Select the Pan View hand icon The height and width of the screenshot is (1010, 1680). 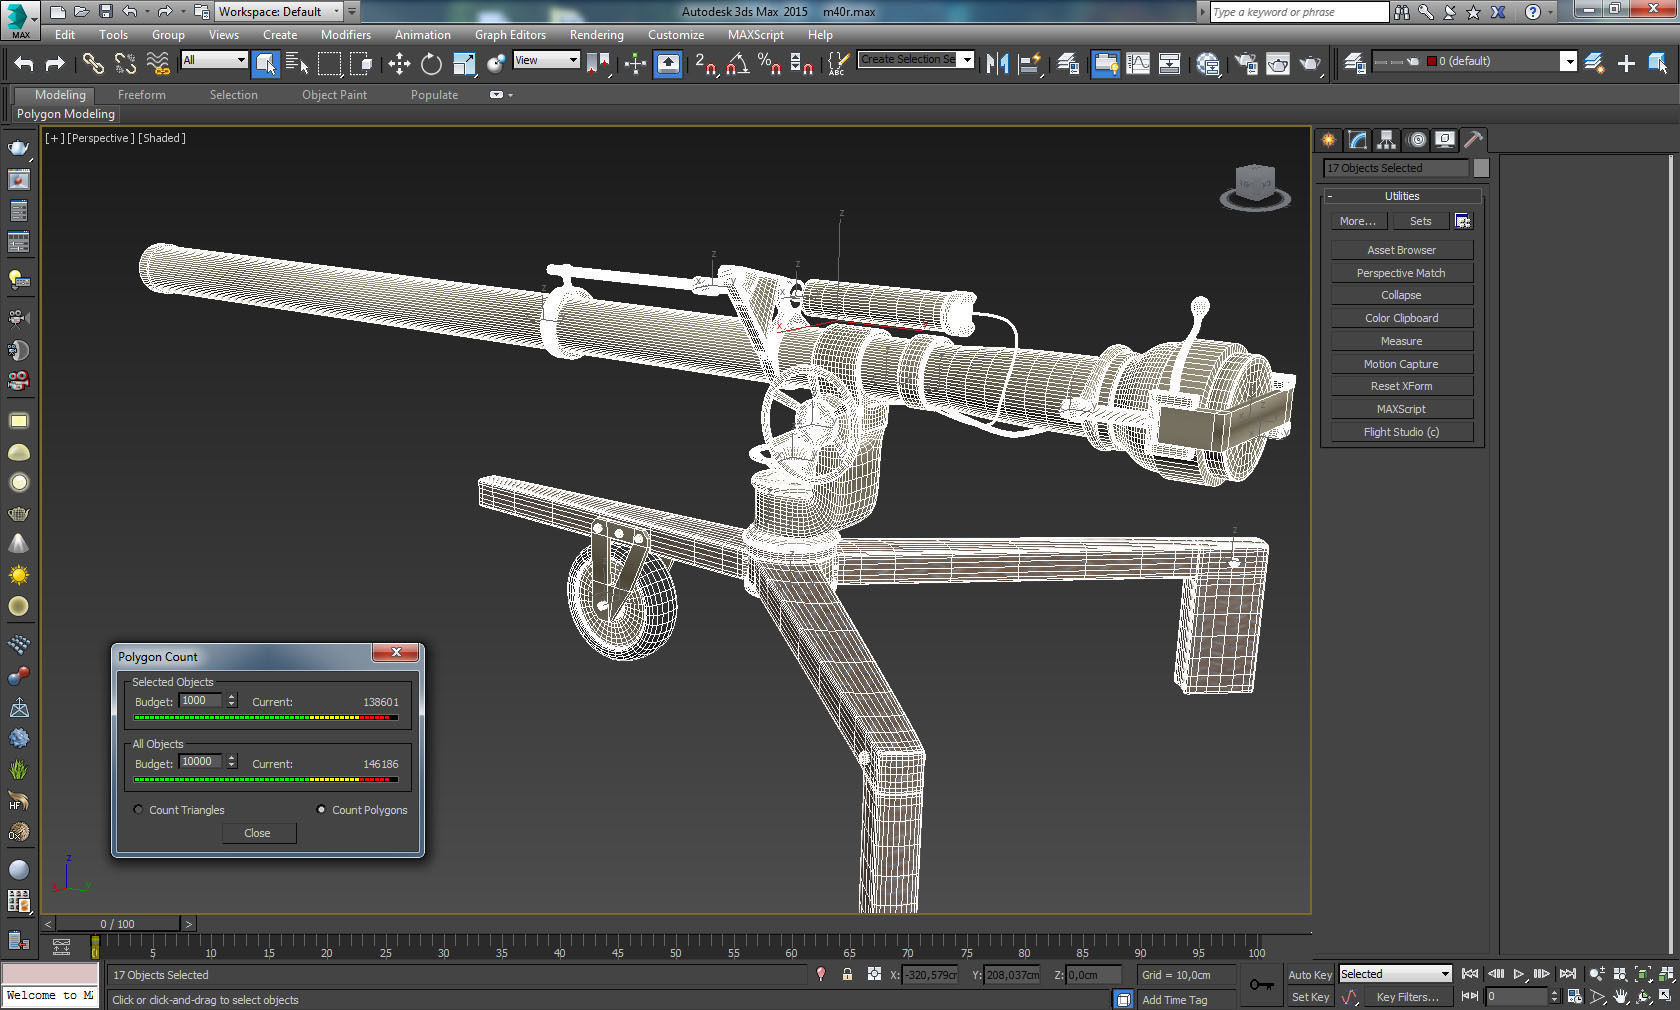1621,997
